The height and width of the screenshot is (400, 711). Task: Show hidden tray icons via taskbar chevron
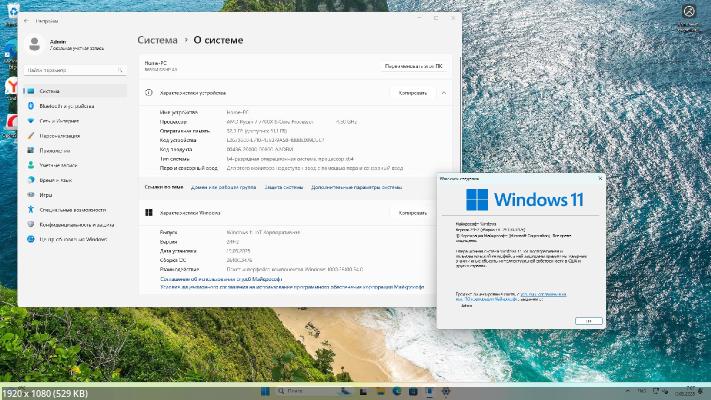[x=628, y=391]
